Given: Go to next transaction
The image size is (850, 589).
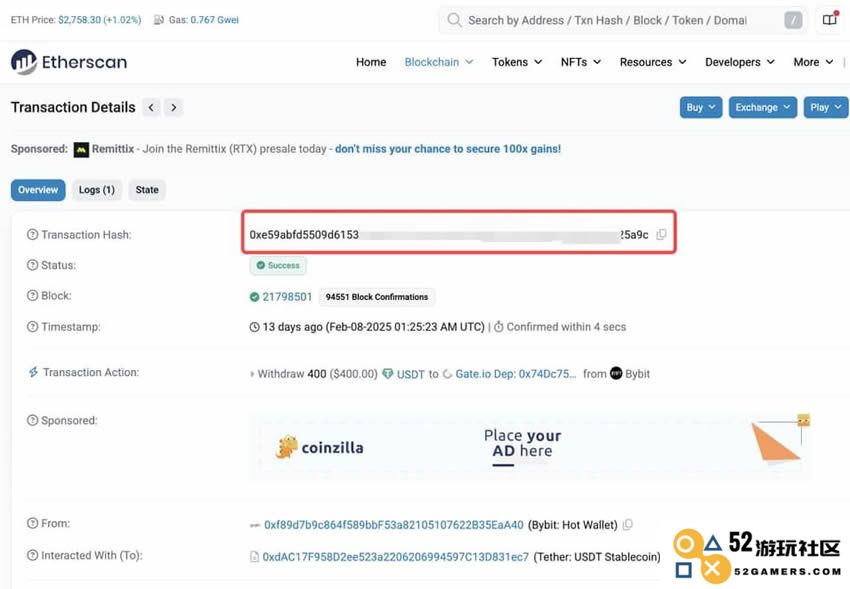Looking at the screenshot, I should click(173, 107).
